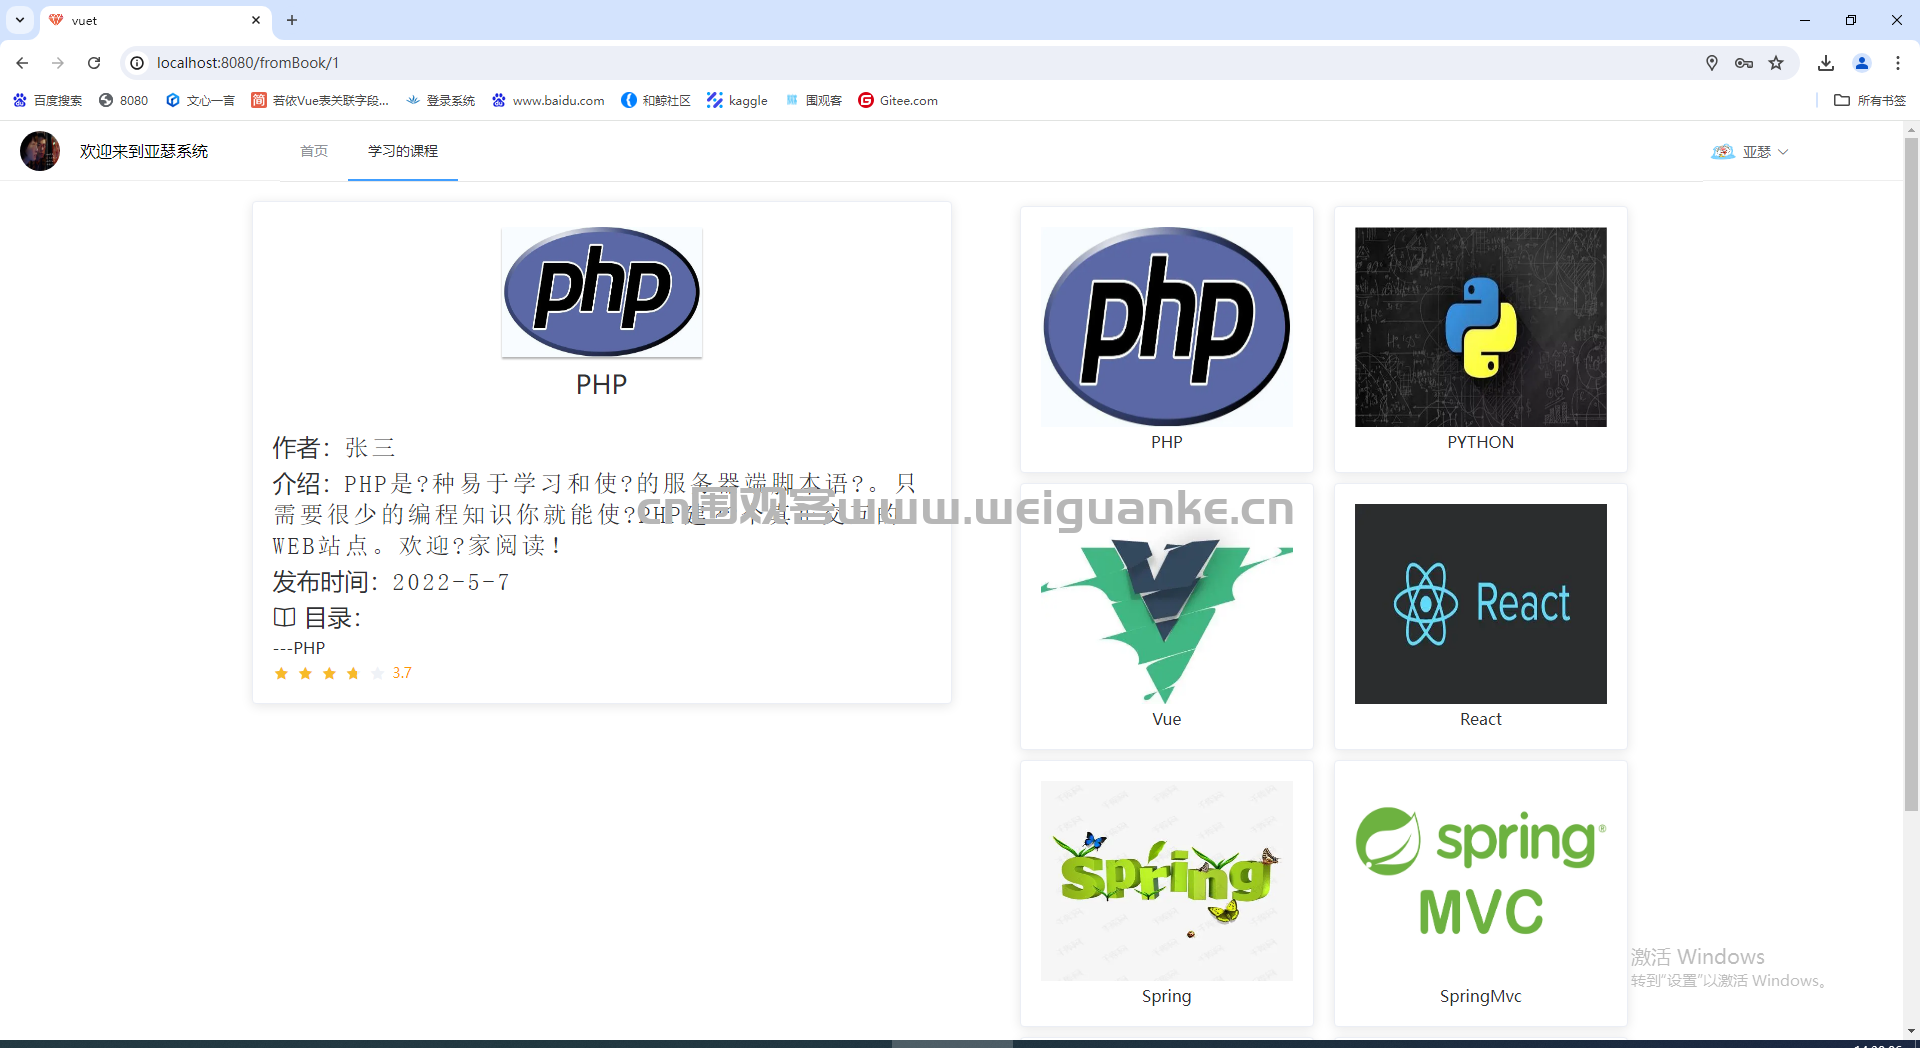
Task: Open the React course card
Action: click(x=1481, y=617)
